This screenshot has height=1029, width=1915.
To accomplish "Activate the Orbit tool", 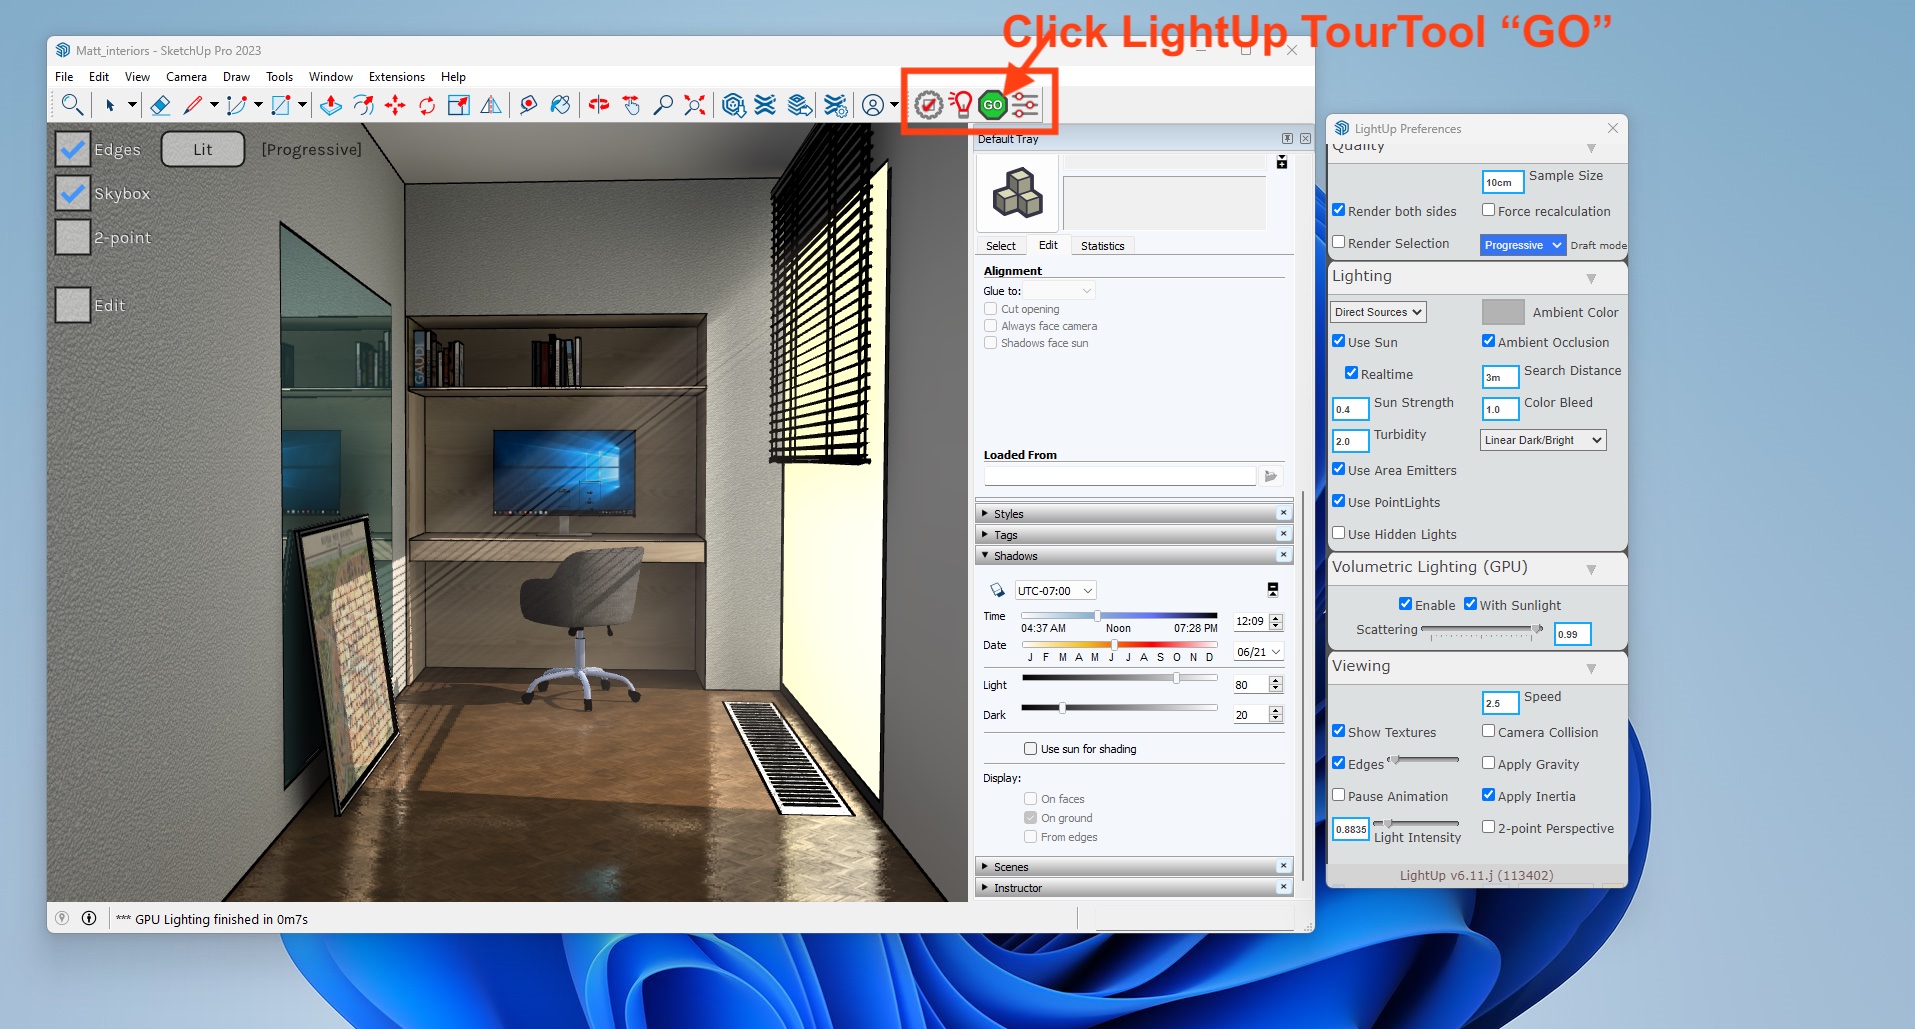I will [598, 105].
